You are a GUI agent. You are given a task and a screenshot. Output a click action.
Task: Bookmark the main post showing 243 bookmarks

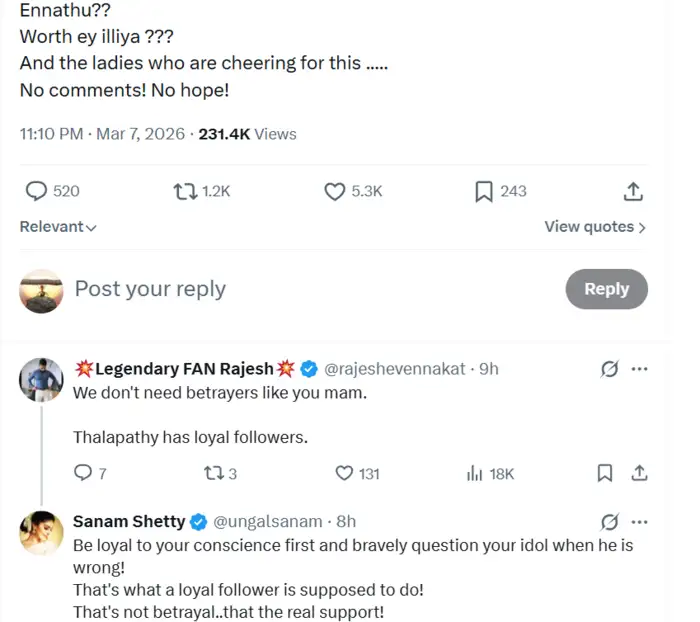[484, 191]
